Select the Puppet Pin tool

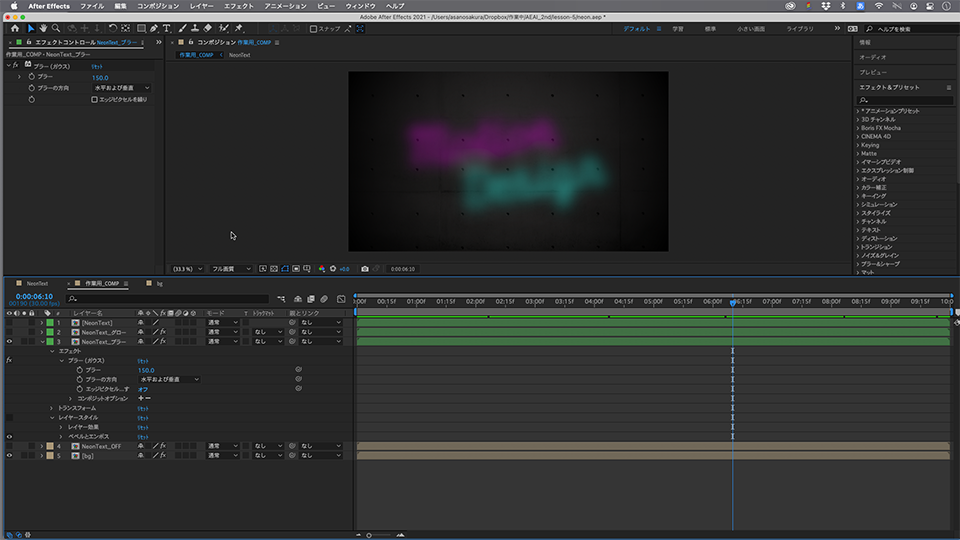(239, 28)
